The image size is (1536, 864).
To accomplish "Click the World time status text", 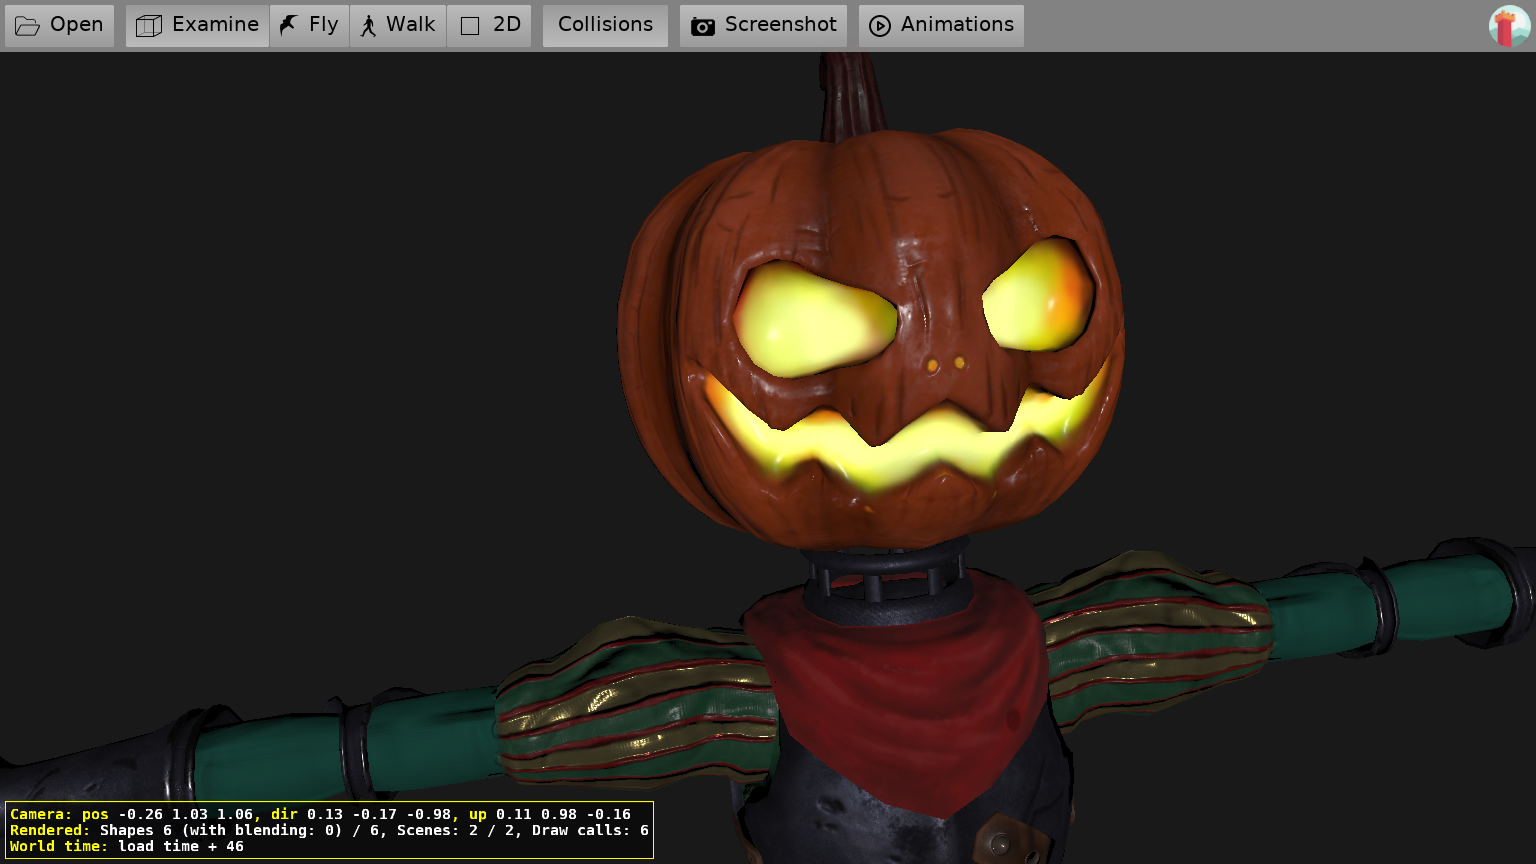I will pos(127,846).
